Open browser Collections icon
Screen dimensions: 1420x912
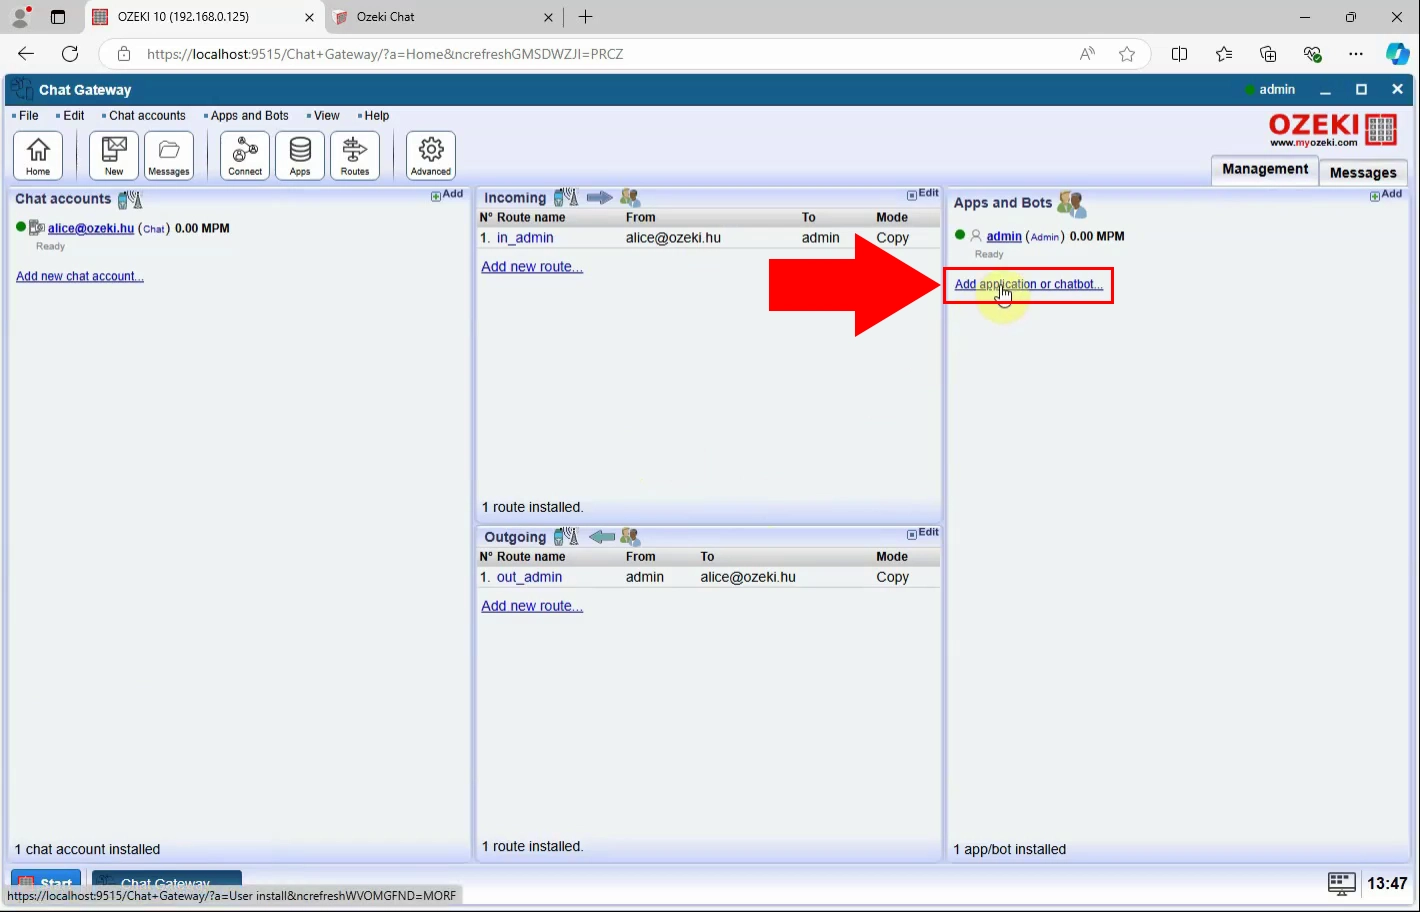tap(1268, 54)
